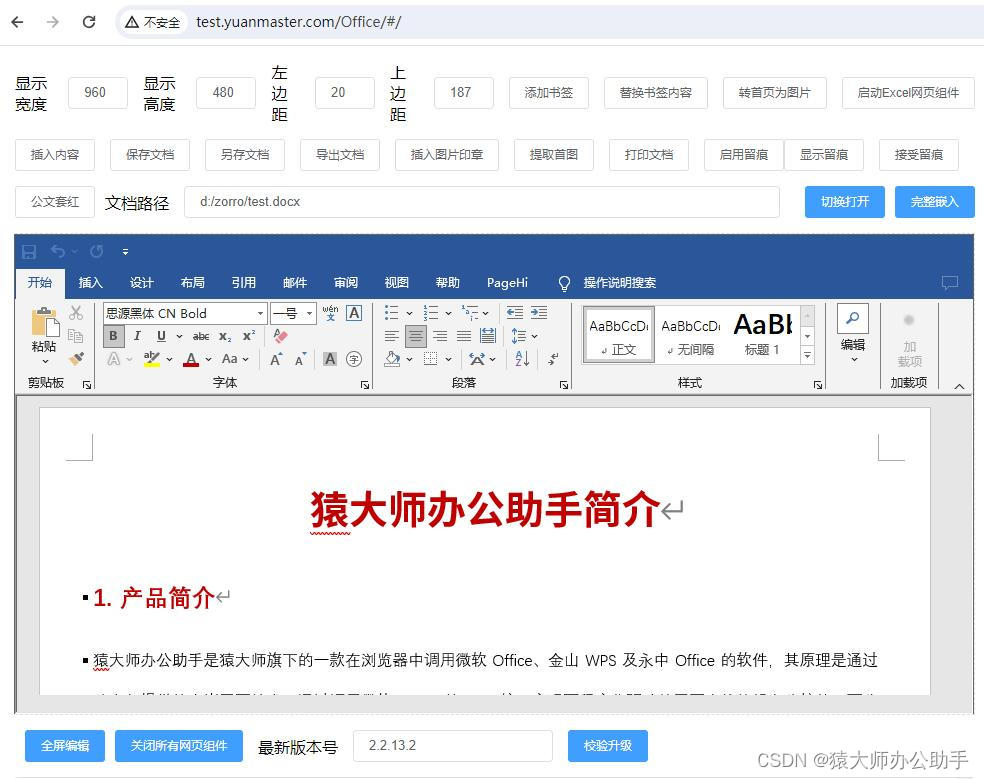The height and width of the screenshot is (779, 984).
Task: Apply paragraph shading paint bucket color
Action: pyautogui.click(x=392, y=359)
